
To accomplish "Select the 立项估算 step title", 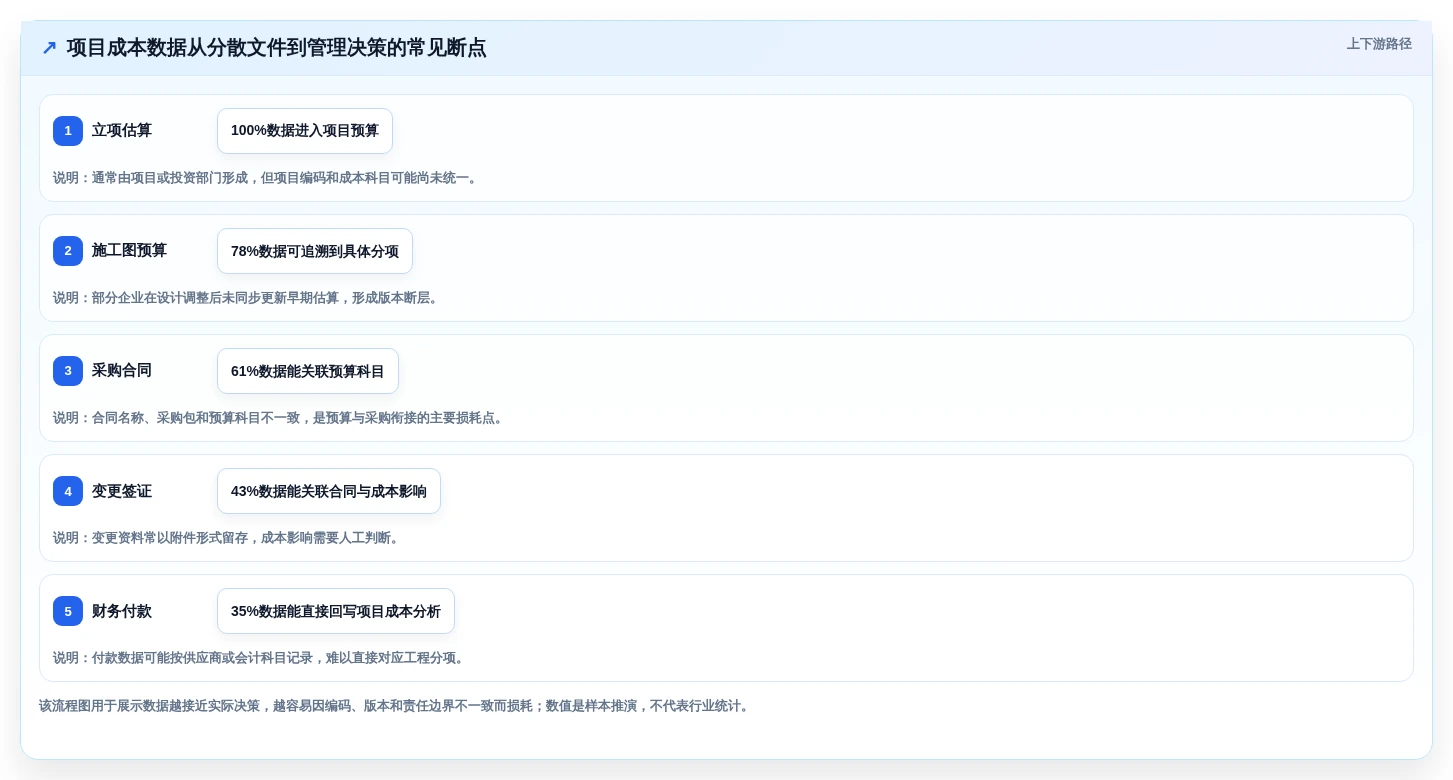I will (x=122, y=131).
